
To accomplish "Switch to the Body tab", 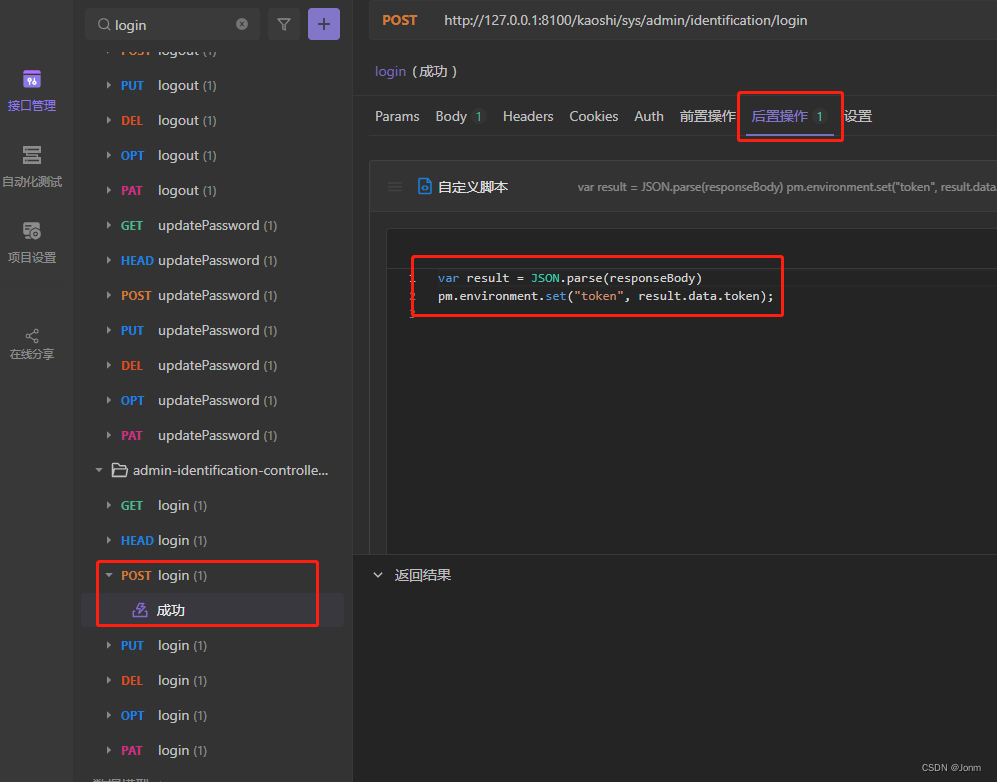I will [x=450, y=116].
